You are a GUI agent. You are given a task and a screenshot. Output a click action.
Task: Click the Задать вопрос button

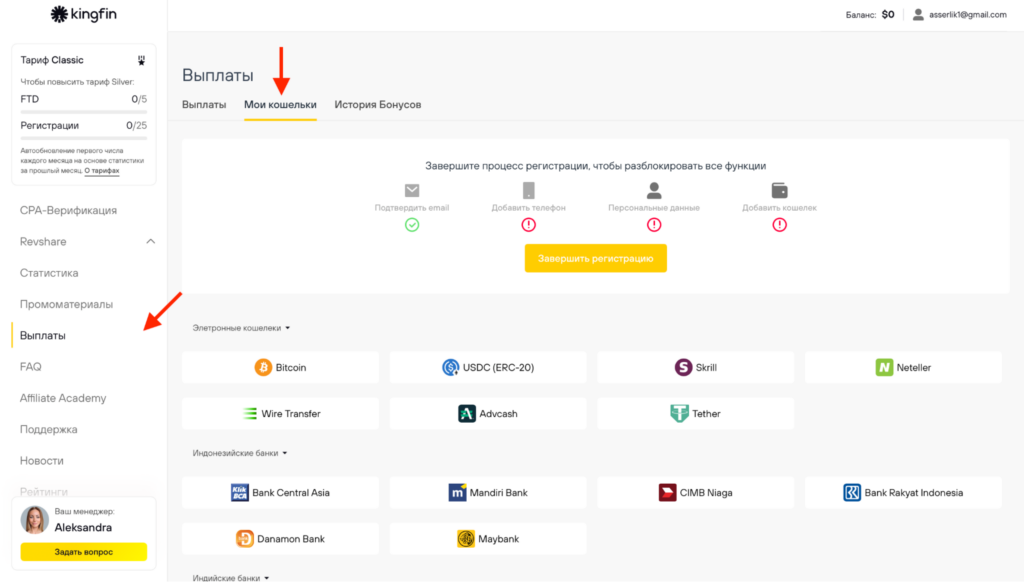tap(84, 552)
